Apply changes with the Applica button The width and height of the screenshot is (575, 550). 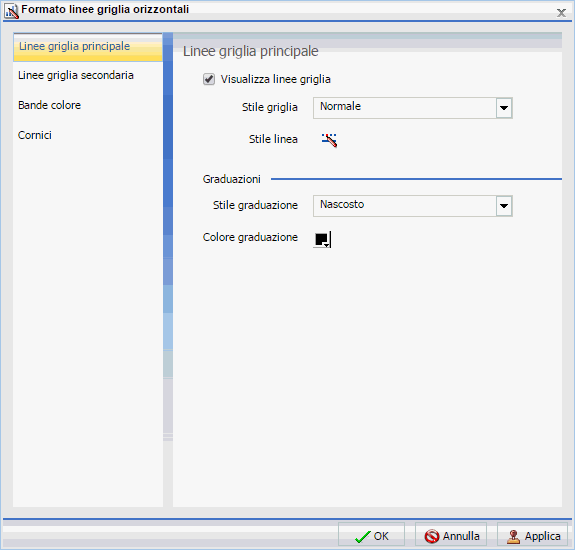pos(533,536)
